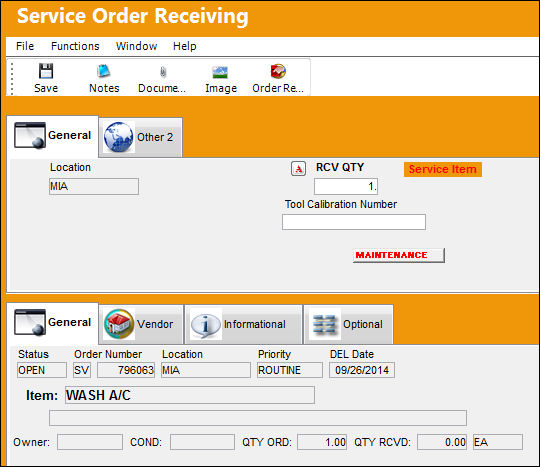The height and width of the screenshot is (467, 540).
Task: Click the toolbar drag handle dots
Action: coord(12,79)
